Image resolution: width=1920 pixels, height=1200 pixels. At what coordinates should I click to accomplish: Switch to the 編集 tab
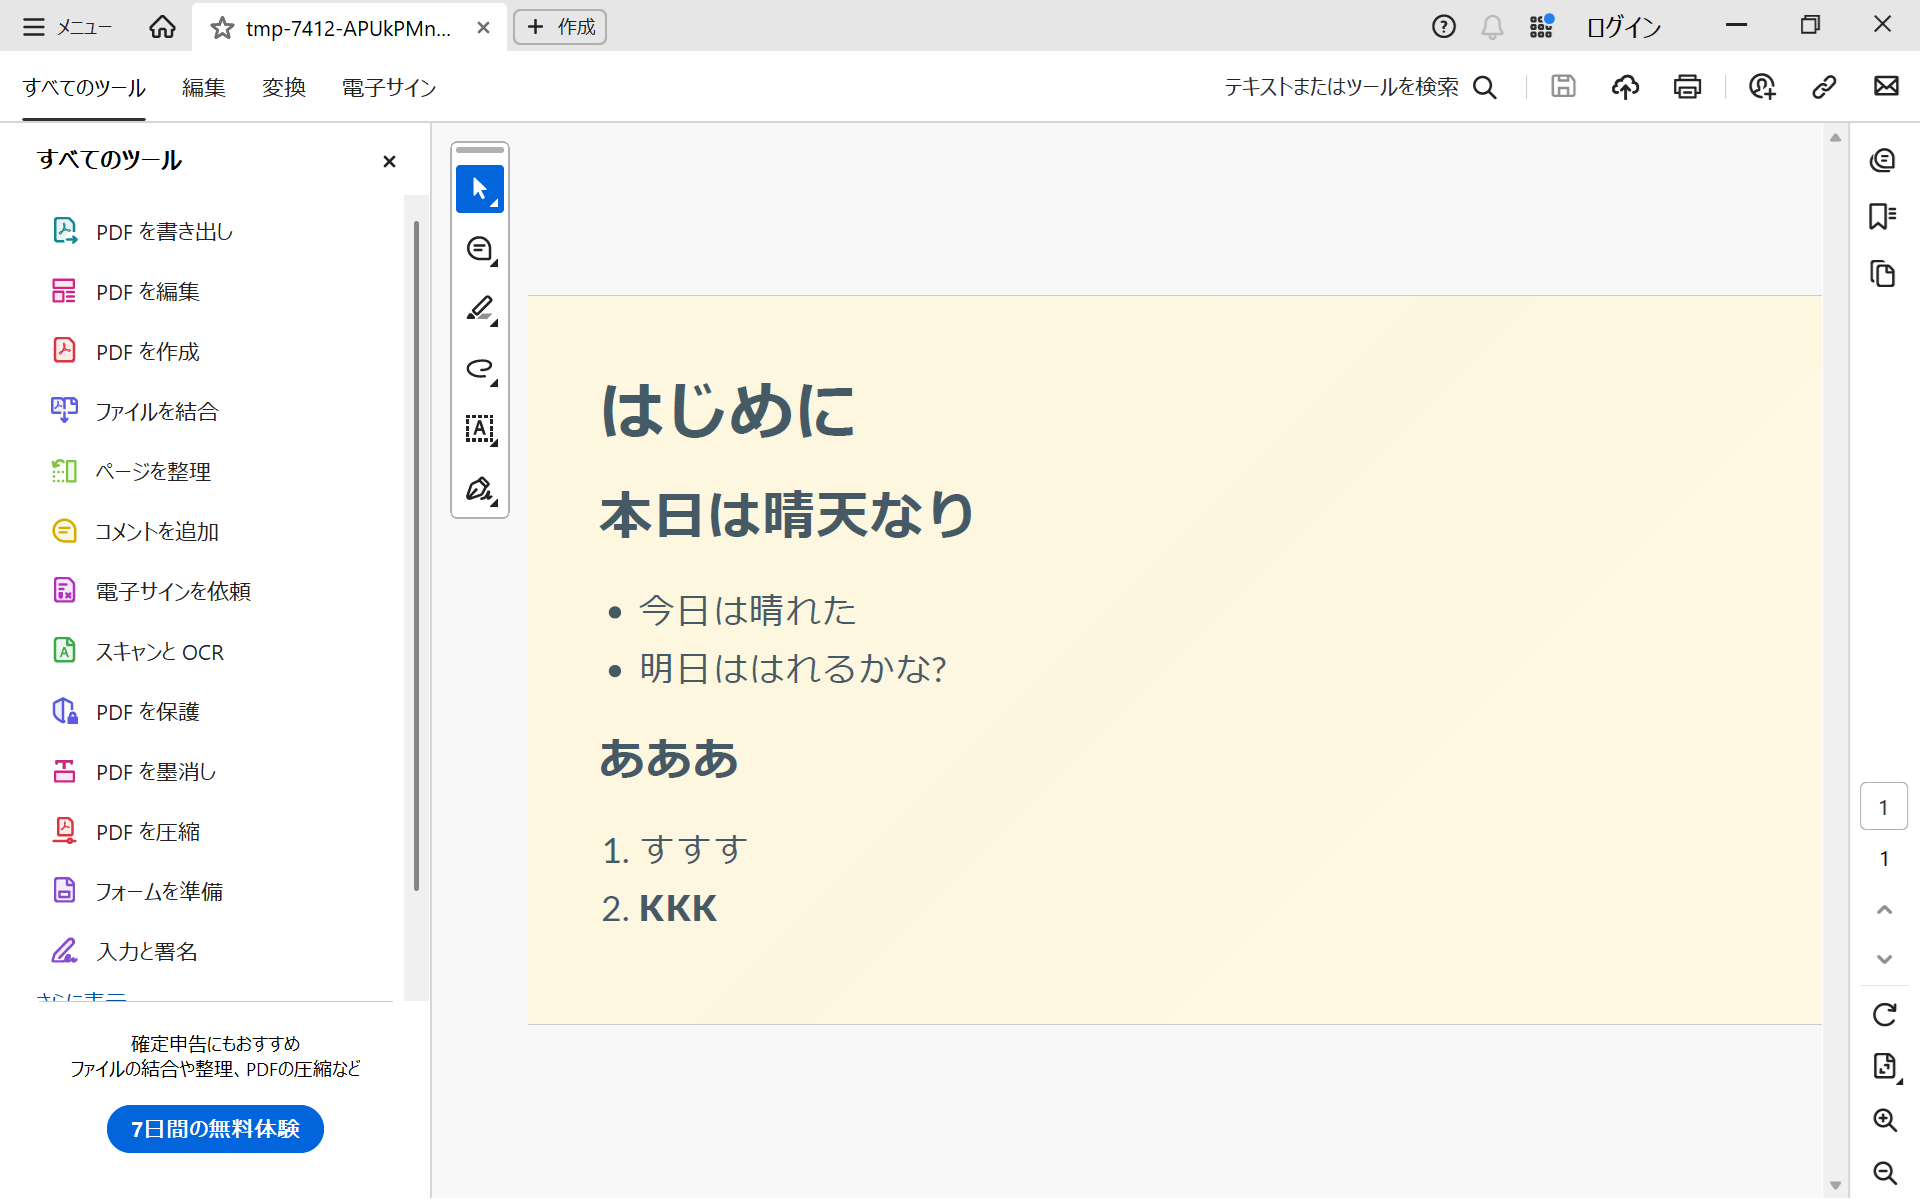(x=204, y=88)
